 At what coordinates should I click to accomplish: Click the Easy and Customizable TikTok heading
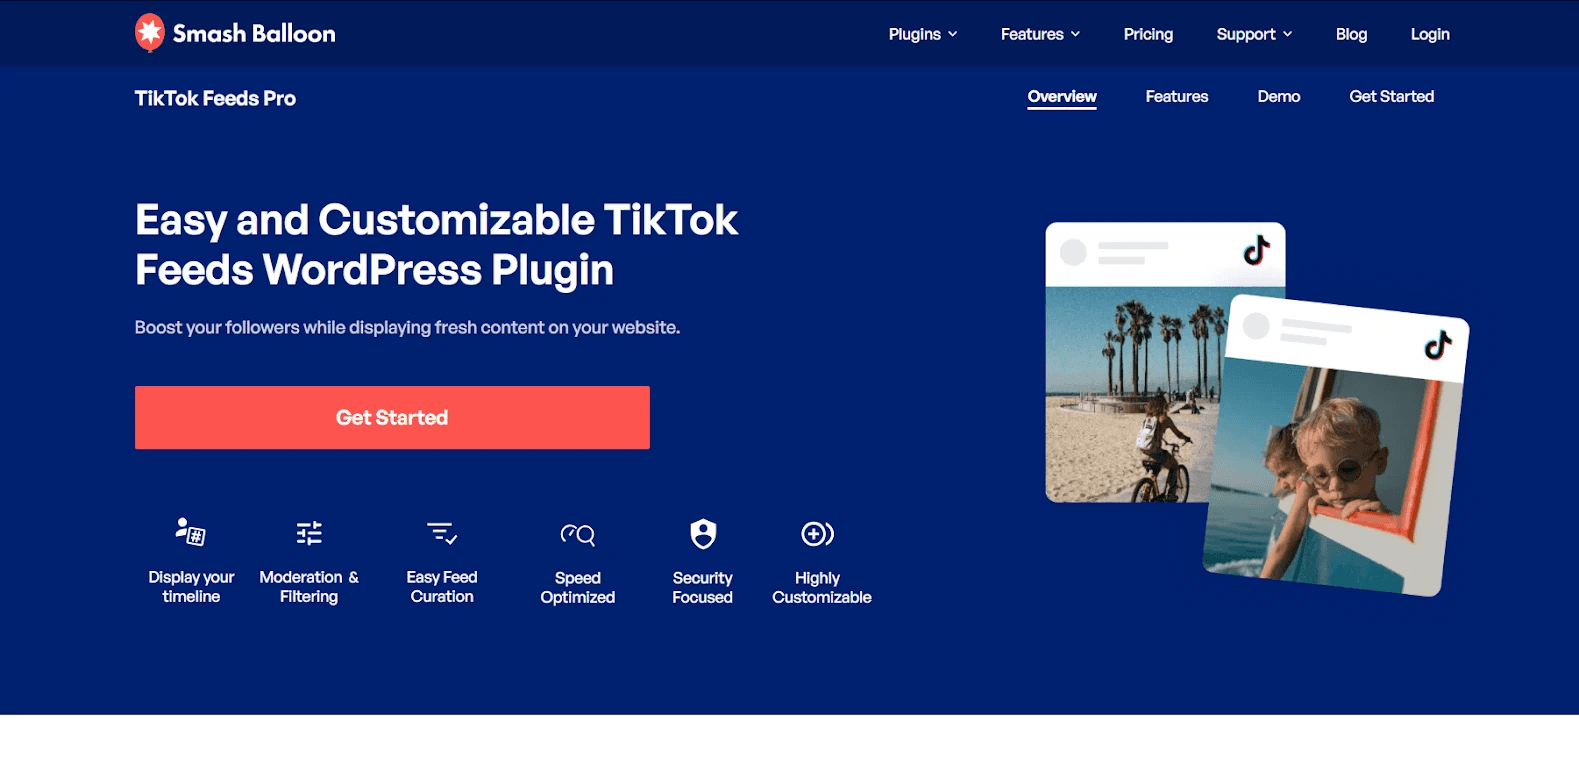click(x=437, y=245)
